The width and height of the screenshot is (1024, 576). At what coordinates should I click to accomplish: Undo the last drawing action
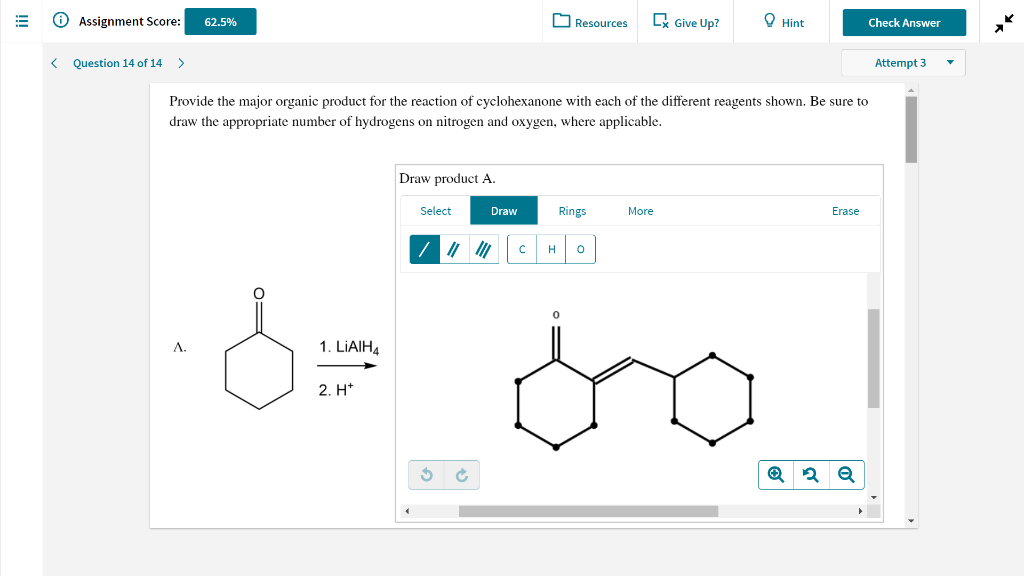tap(426, 474)
